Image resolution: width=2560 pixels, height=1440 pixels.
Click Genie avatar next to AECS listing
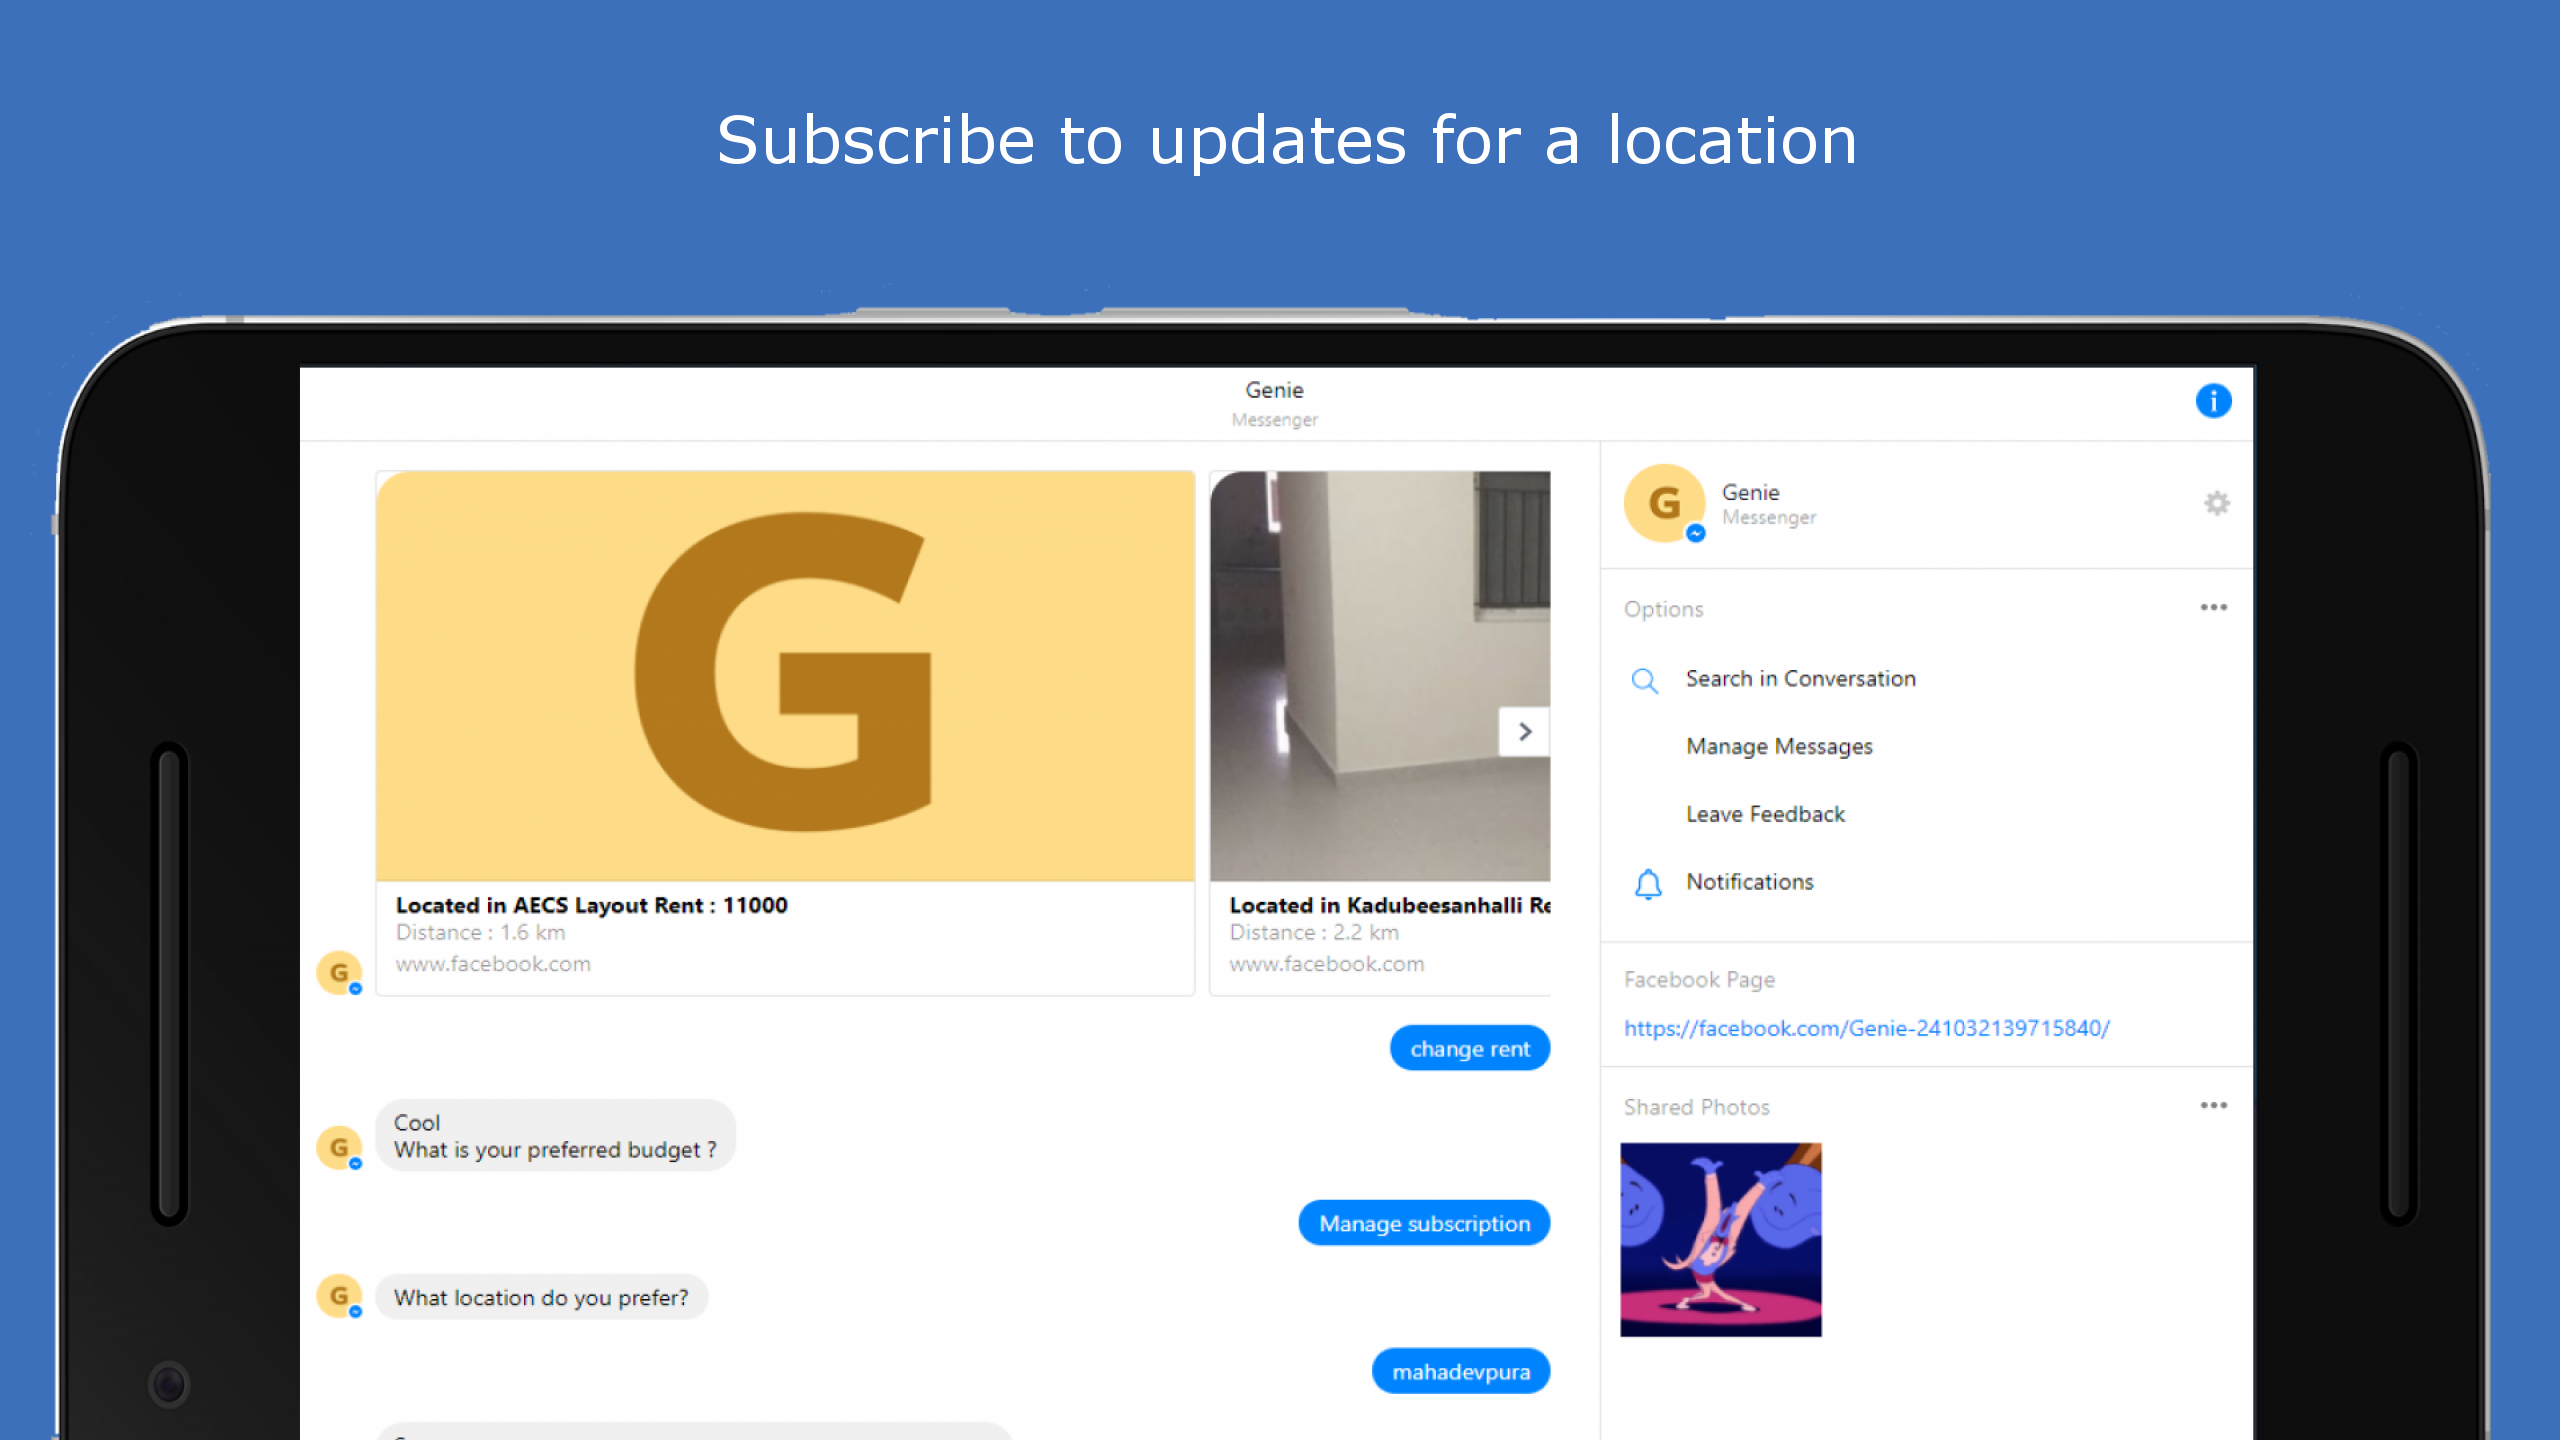coord(339,972)
